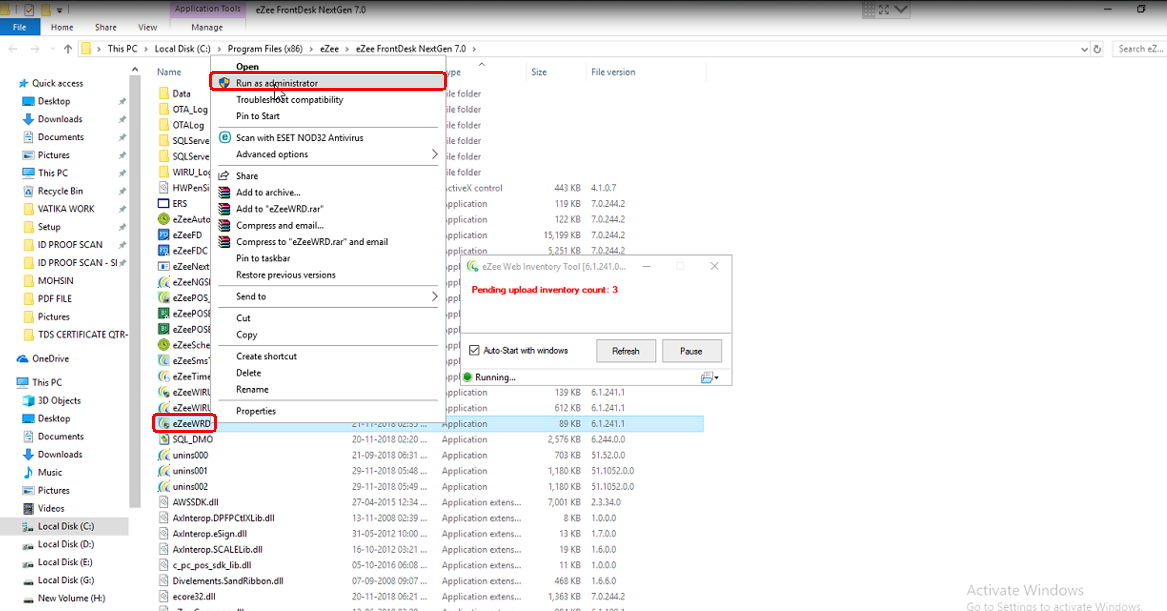The image size is (1167, 611).
Task: Click the Pause button in Inventory Tool
Action: click(691, 351)
